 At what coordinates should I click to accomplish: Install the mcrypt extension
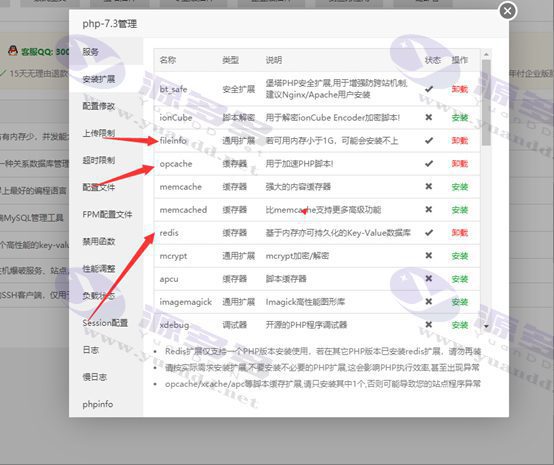[x=460, y=256]
